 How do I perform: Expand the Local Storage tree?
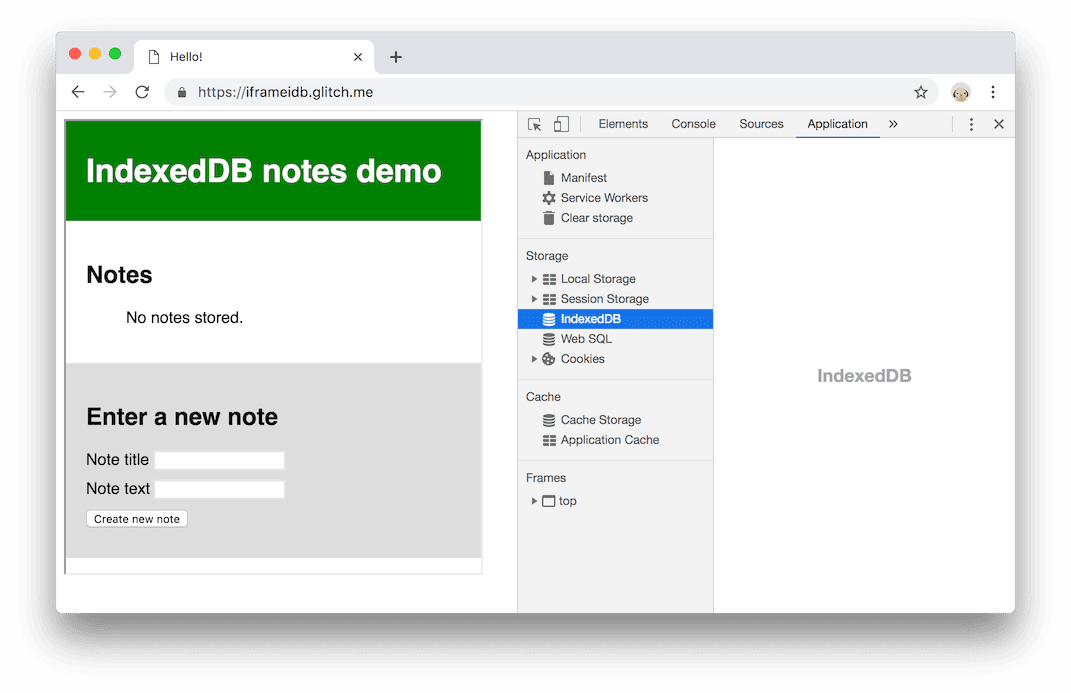click(533, 278)
